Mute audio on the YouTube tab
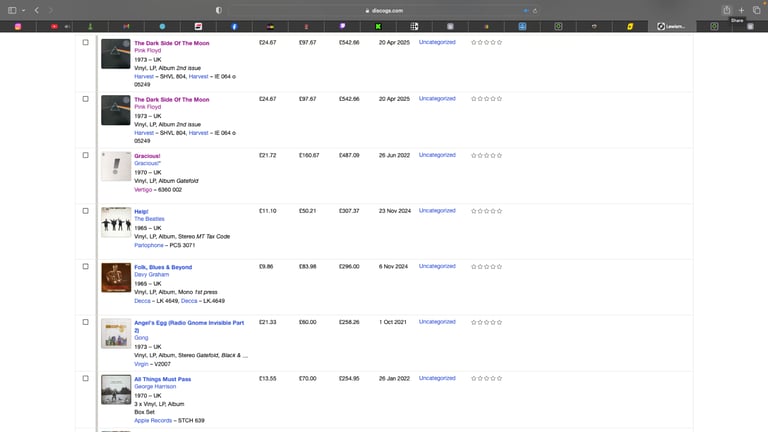 (x=67, y=26)
